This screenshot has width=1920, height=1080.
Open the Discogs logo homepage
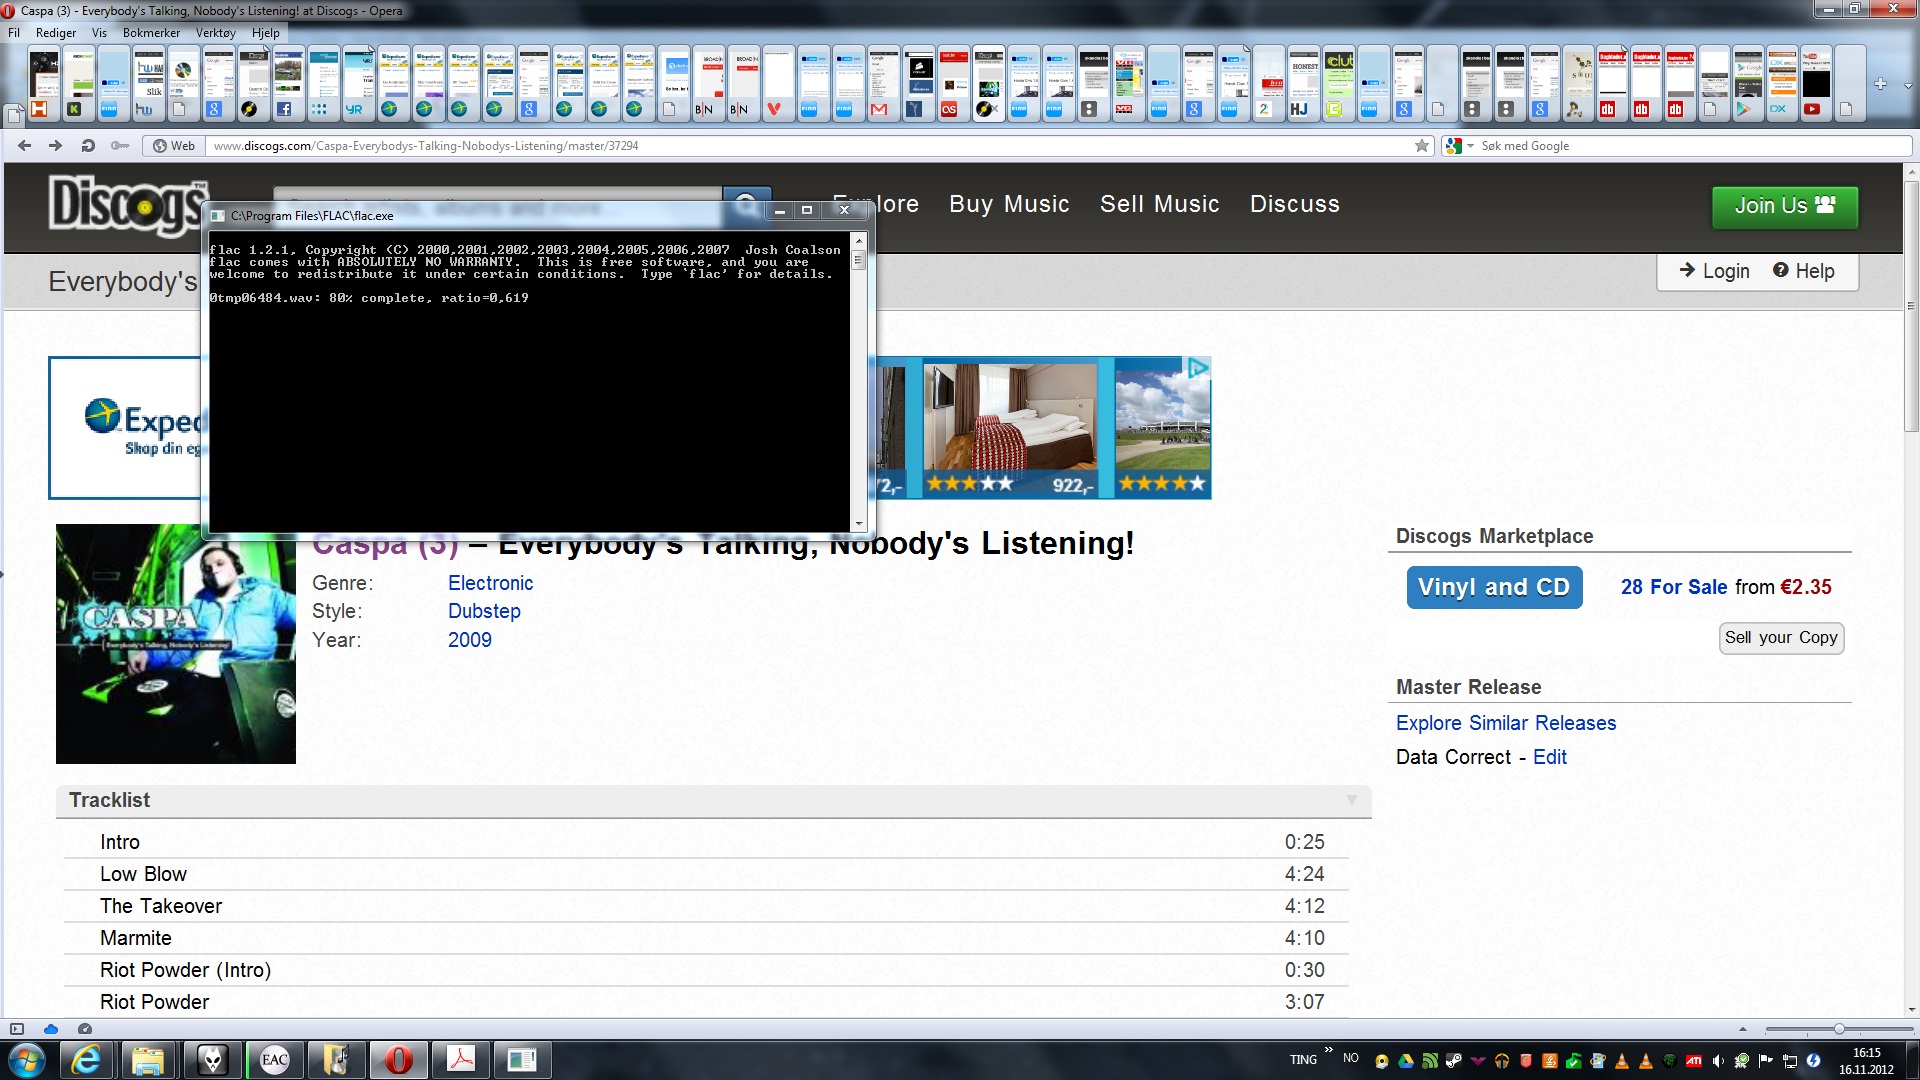coord(127,205)
